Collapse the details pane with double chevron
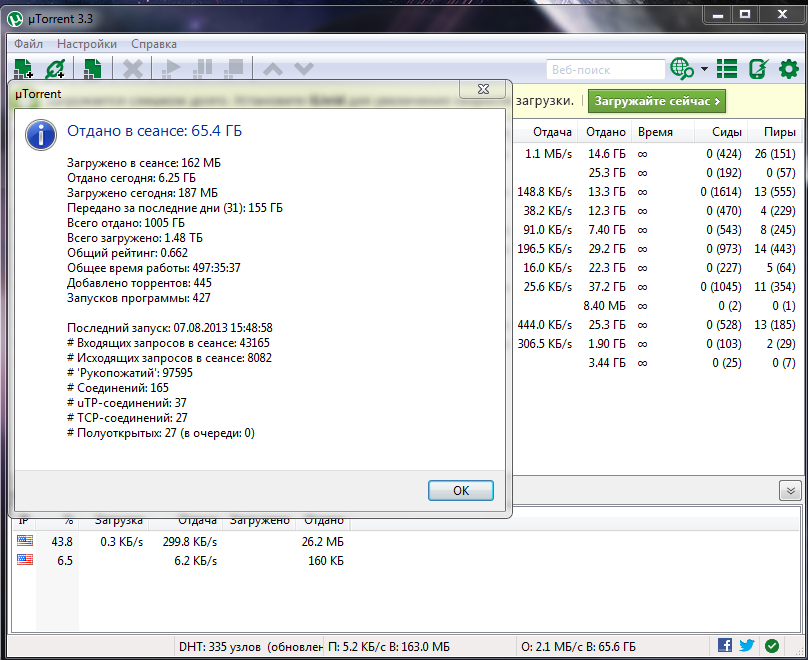The height and width of the screenshot is (660, 808). [x=790, y=491]
